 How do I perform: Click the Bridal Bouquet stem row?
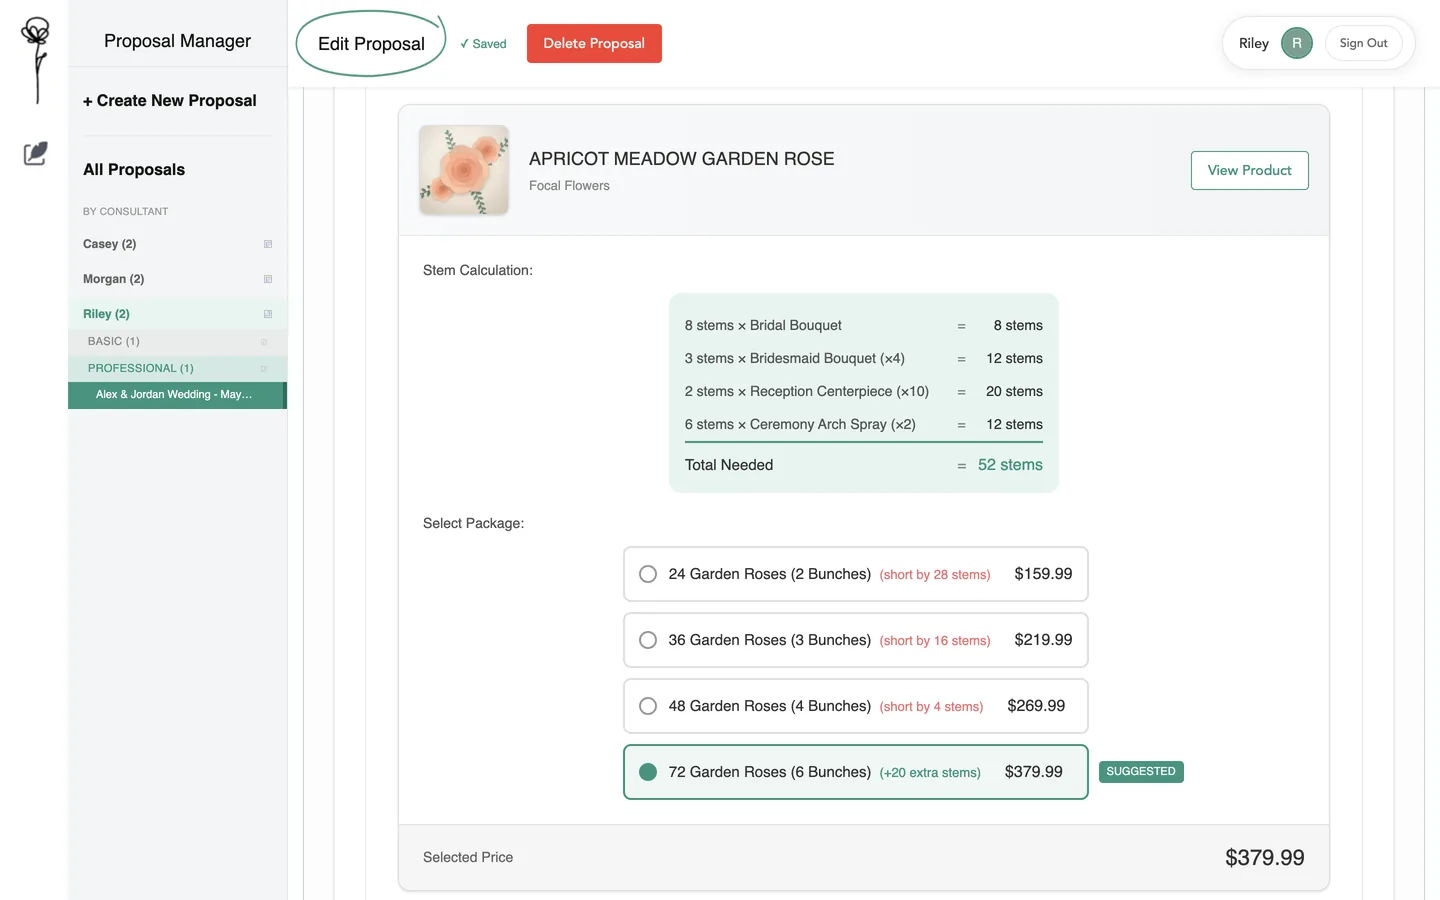tap(864, 326)
